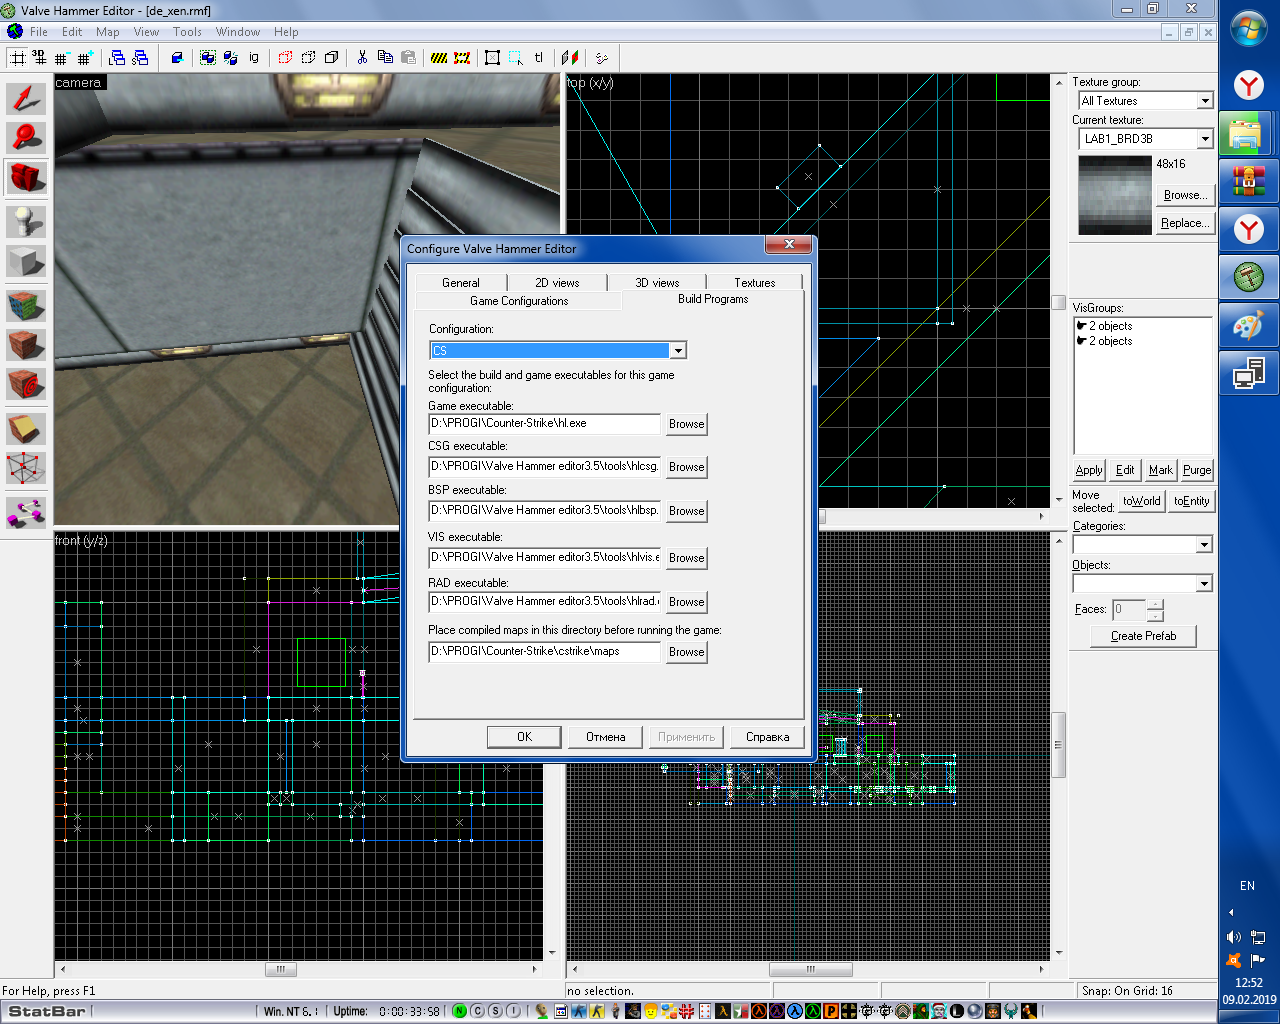Viewport: 1280px width, 1024px height.
Task: Toggle Ignore Groups (ig) button
Action: point(254,58)
